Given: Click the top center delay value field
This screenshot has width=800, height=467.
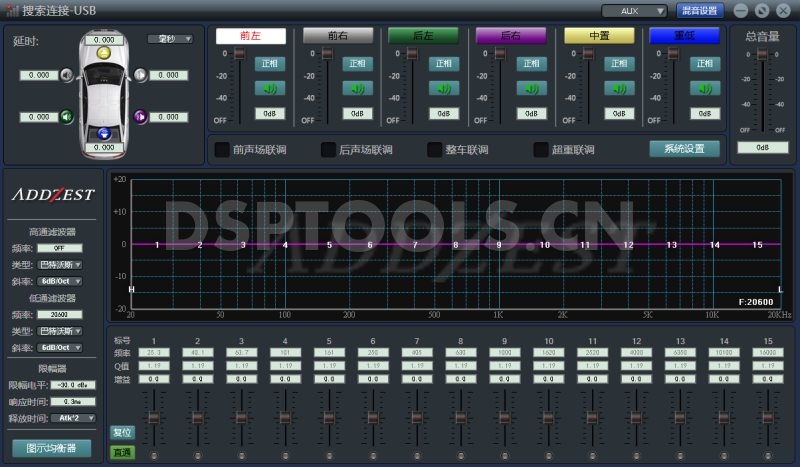Looking at the screenshot, I should point(104,40).
